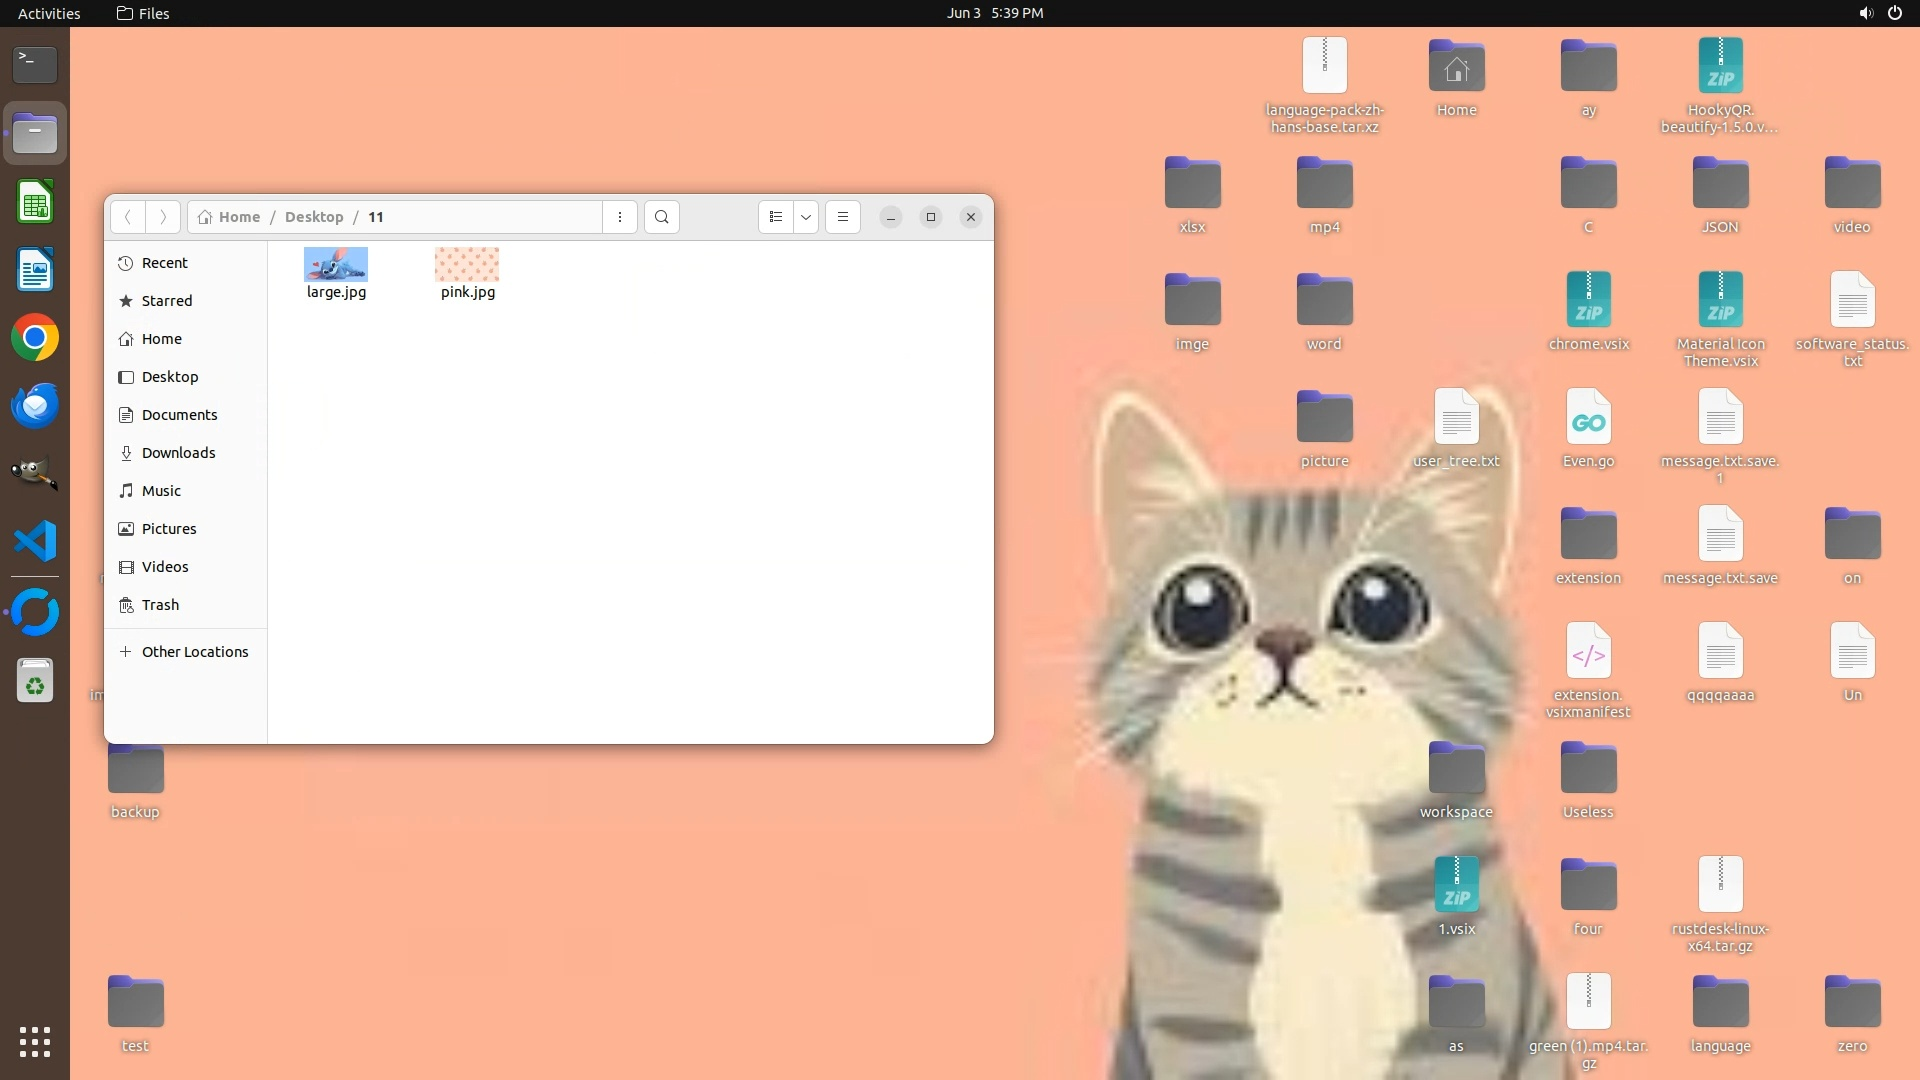Go to Downloads in the sidebar
This screenshot has width=1920, height=1080.
(178, 453)
